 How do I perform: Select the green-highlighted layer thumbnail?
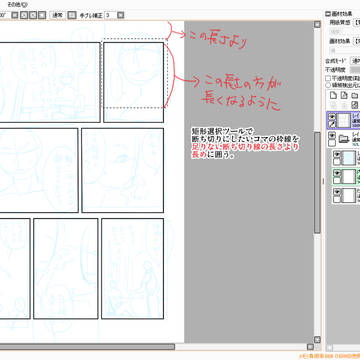tap(349, 177)
